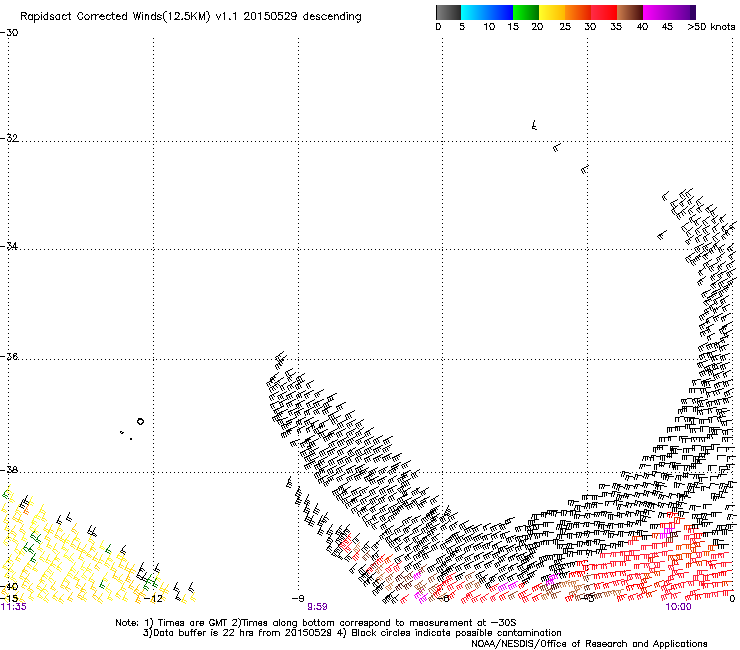Click the '-12' longitude axis label
The height and width of the screenshot is (650, 740).
pyautogui.click(x=153, y=598)
